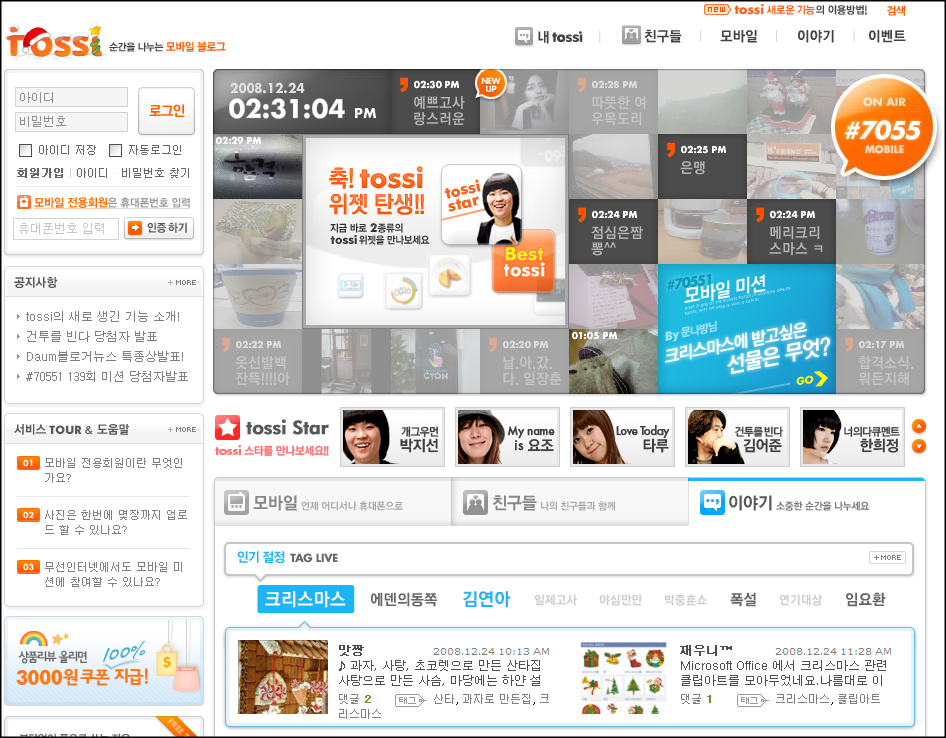The width and height of the screenshot is (946, 738).
Task: Switch to the 이야기 content tab
Action: point(806,501)
